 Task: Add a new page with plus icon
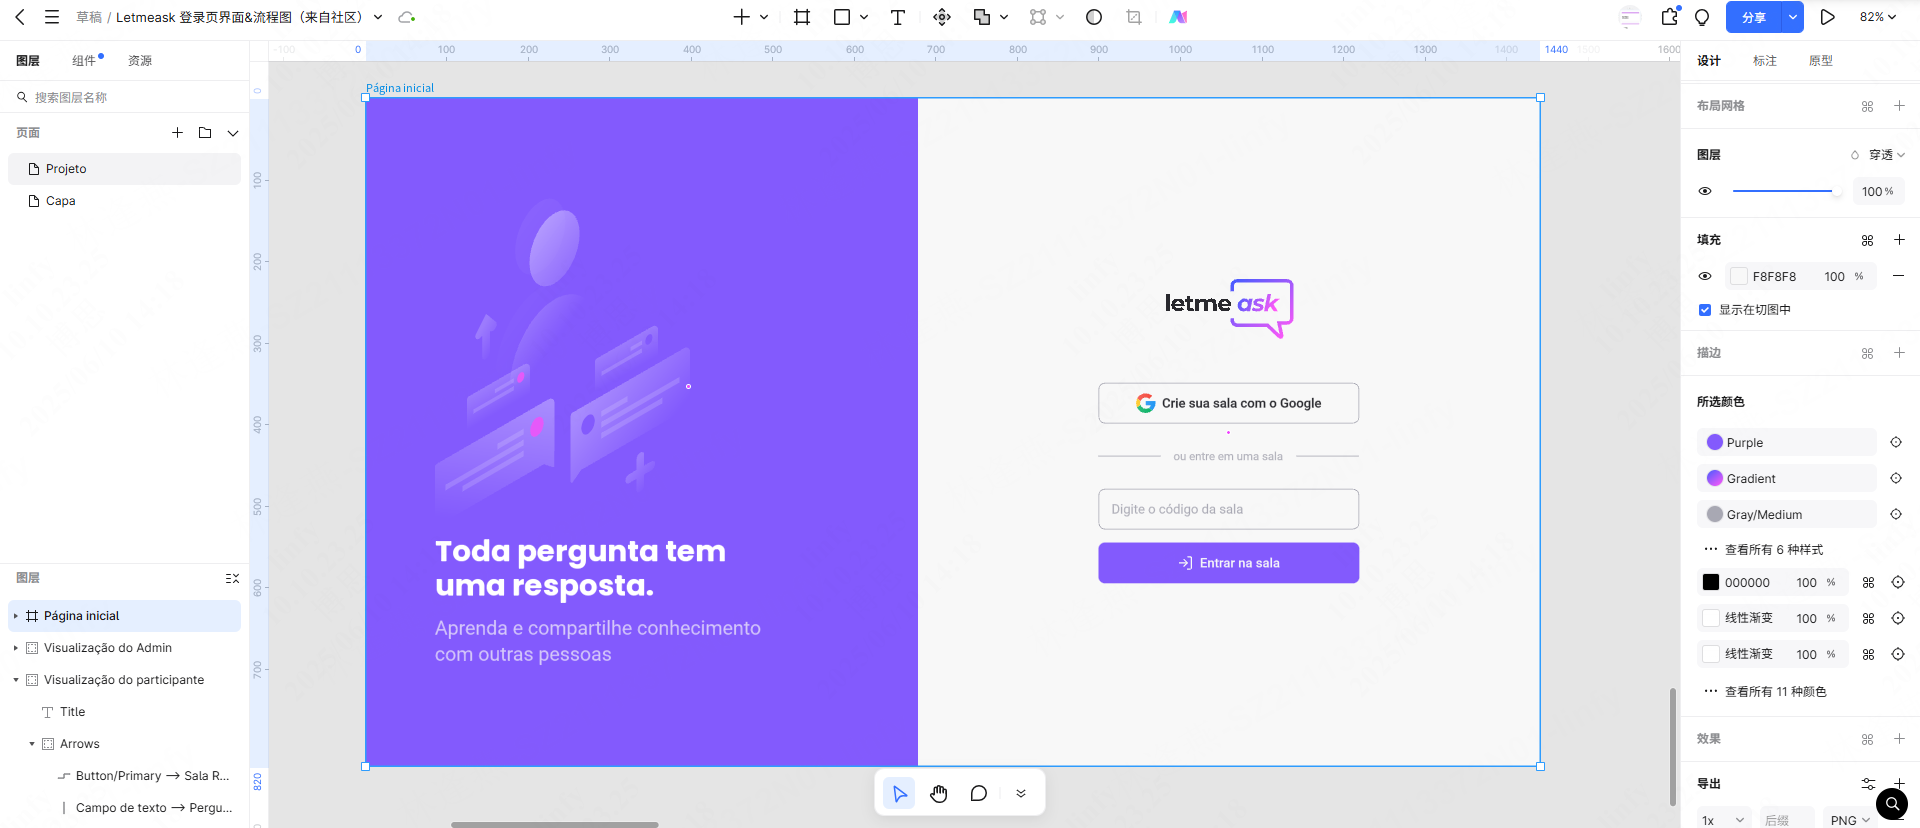pos(177,132)
